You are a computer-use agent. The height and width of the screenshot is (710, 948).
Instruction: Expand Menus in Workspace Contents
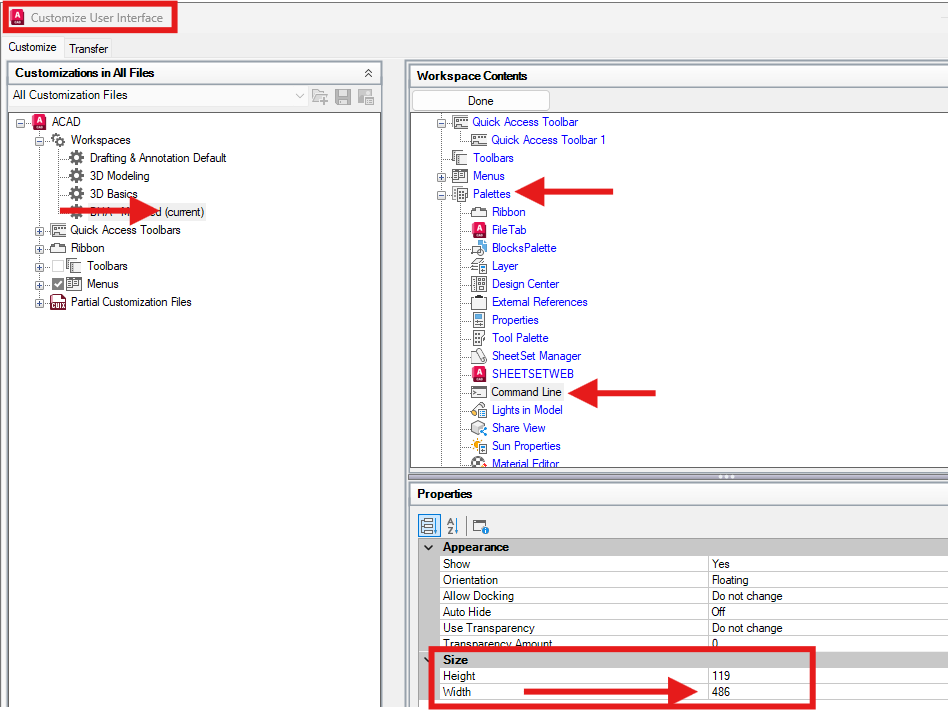coord(441,177)
